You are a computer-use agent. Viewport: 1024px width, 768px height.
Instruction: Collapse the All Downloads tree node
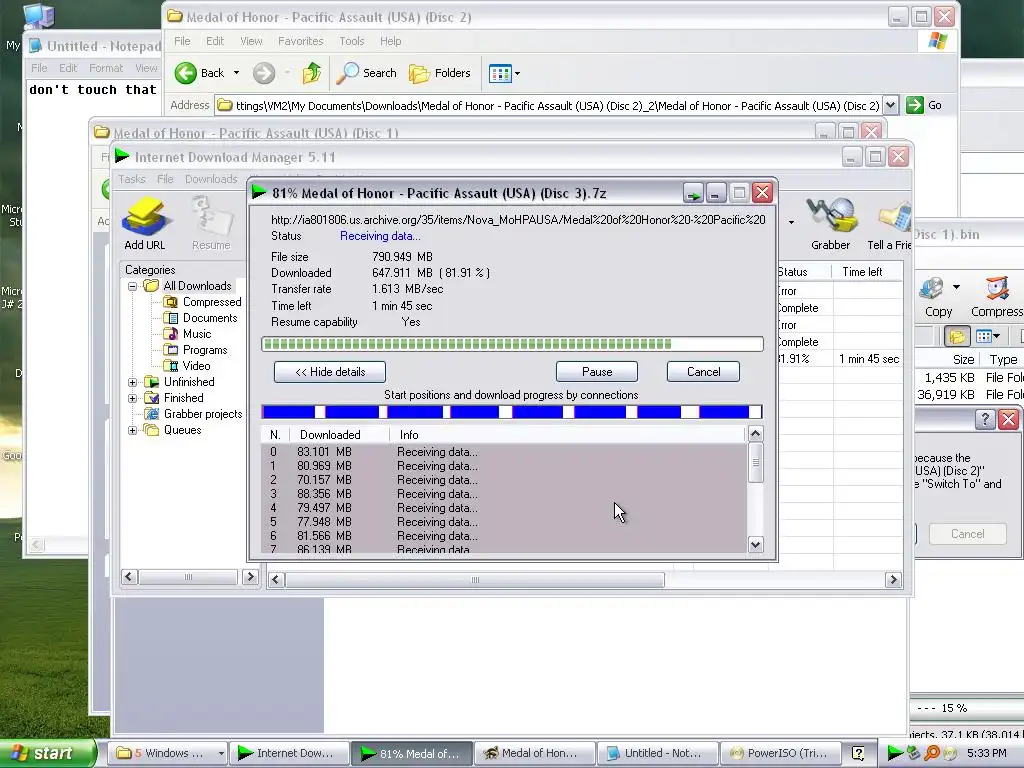133,286
